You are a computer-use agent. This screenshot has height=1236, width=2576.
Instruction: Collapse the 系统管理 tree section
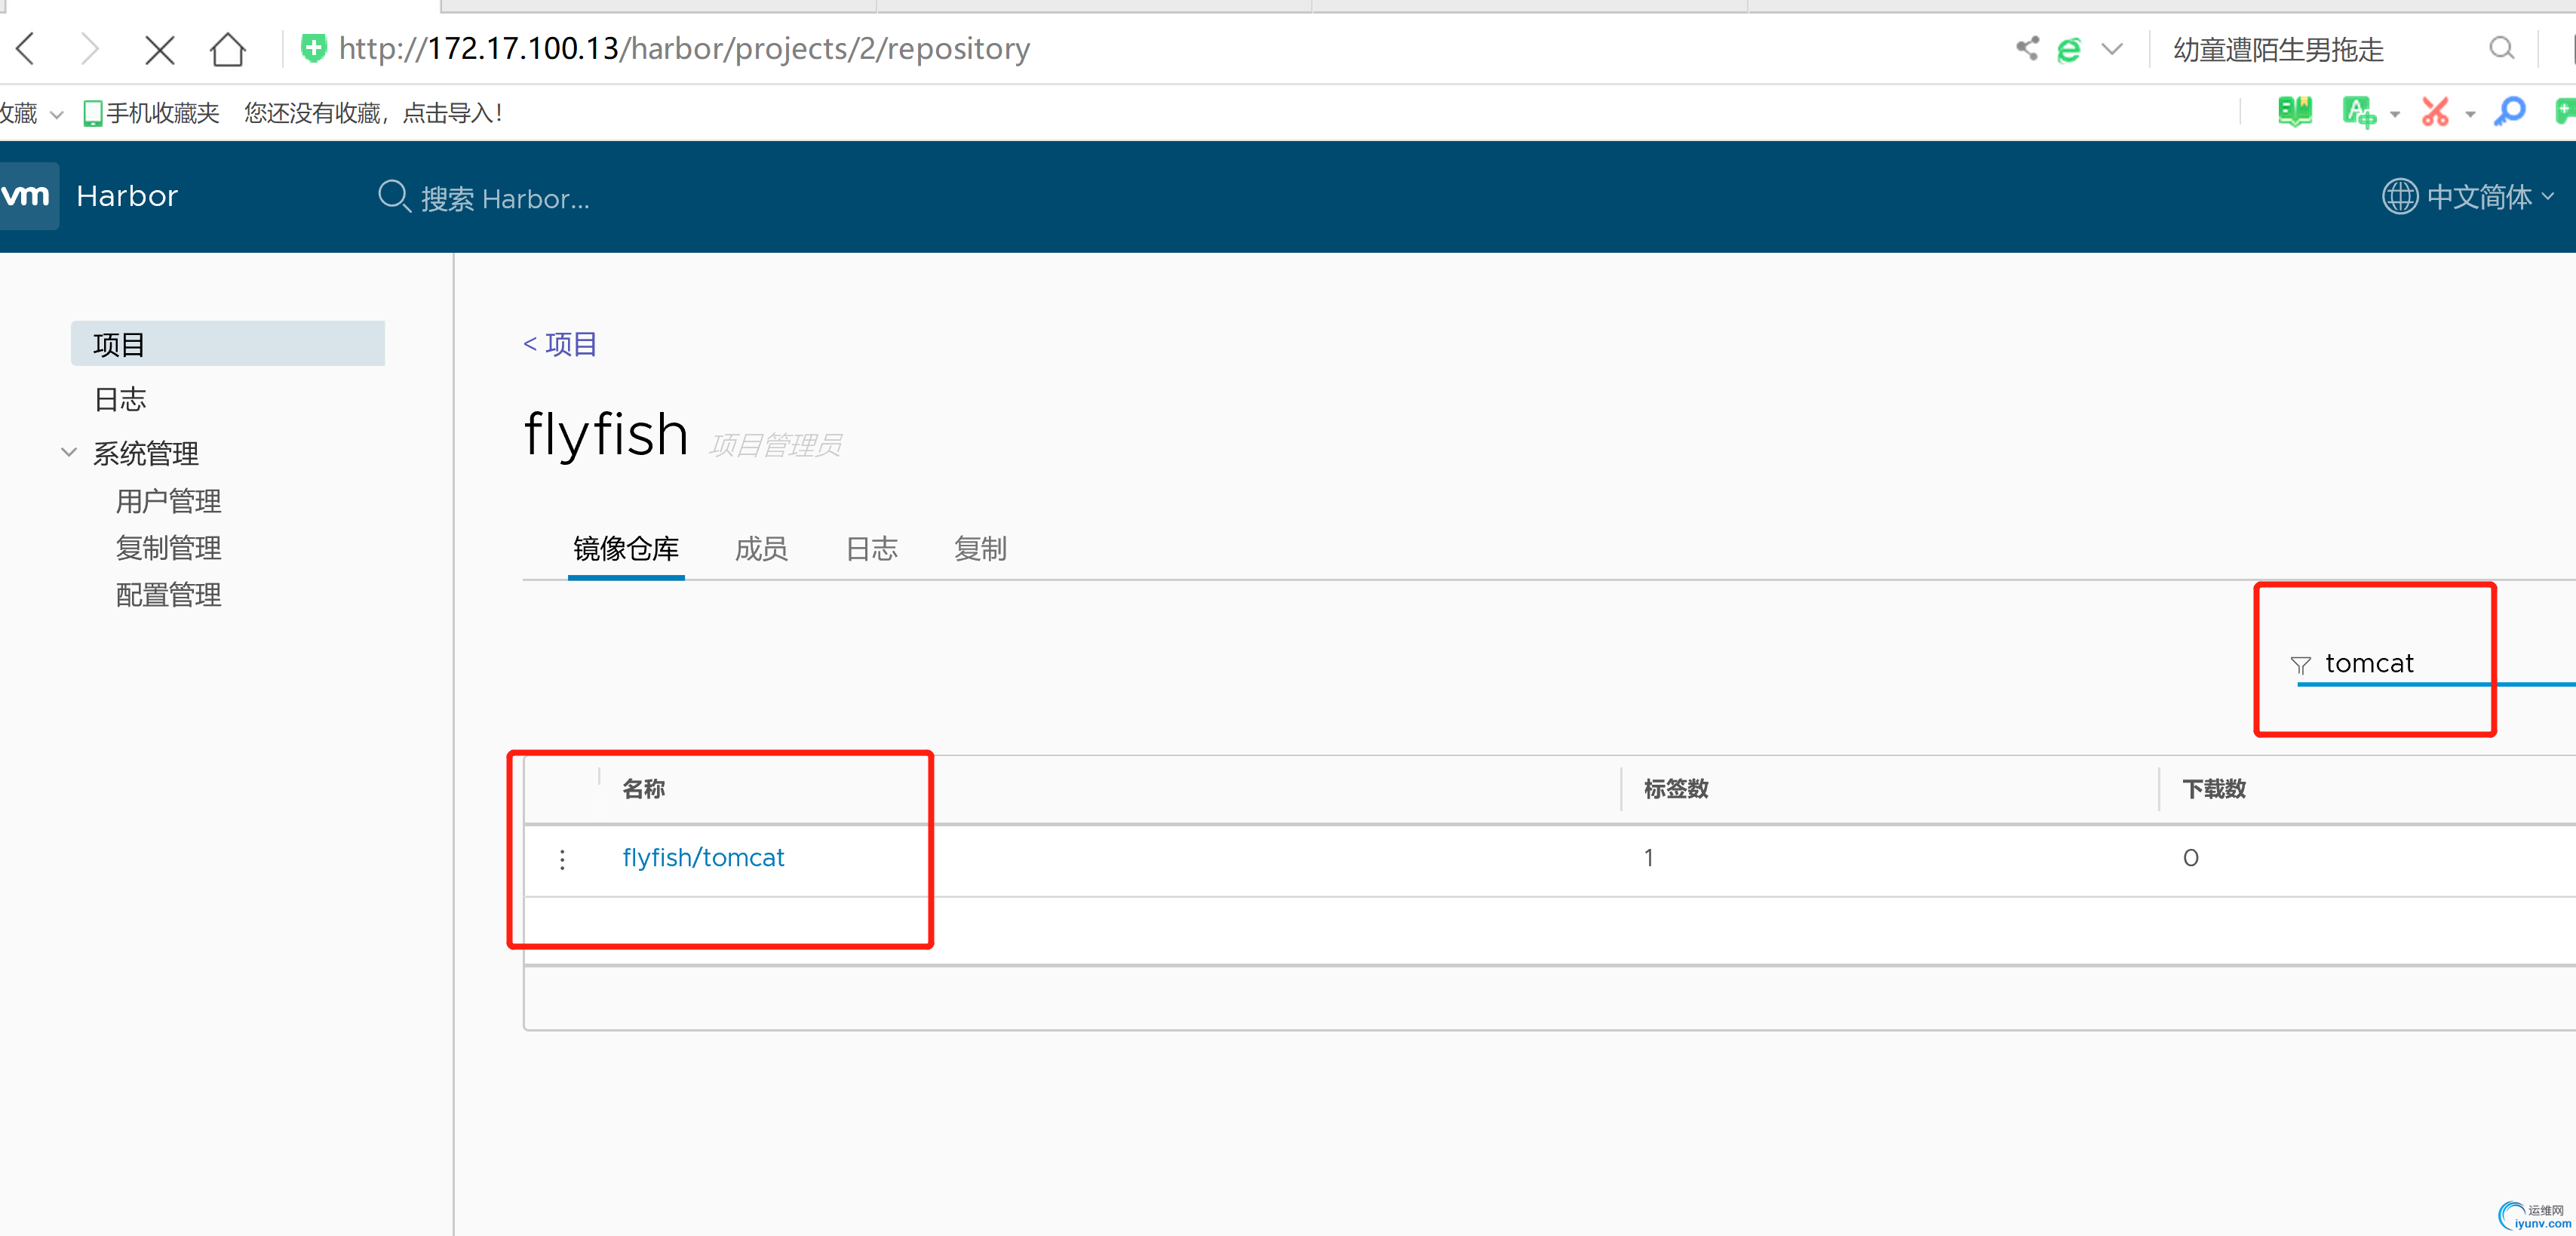tap(69, 452)
